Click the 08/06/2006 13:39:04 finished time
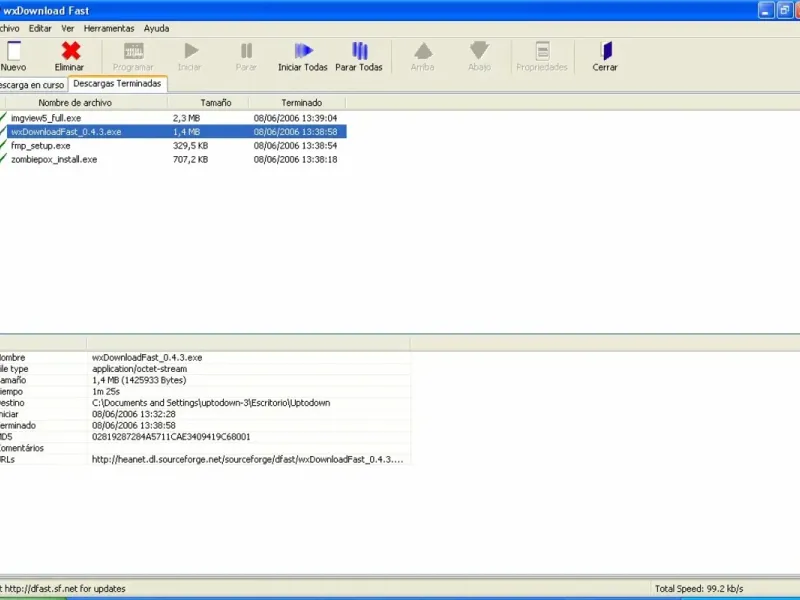 (295, 118)
